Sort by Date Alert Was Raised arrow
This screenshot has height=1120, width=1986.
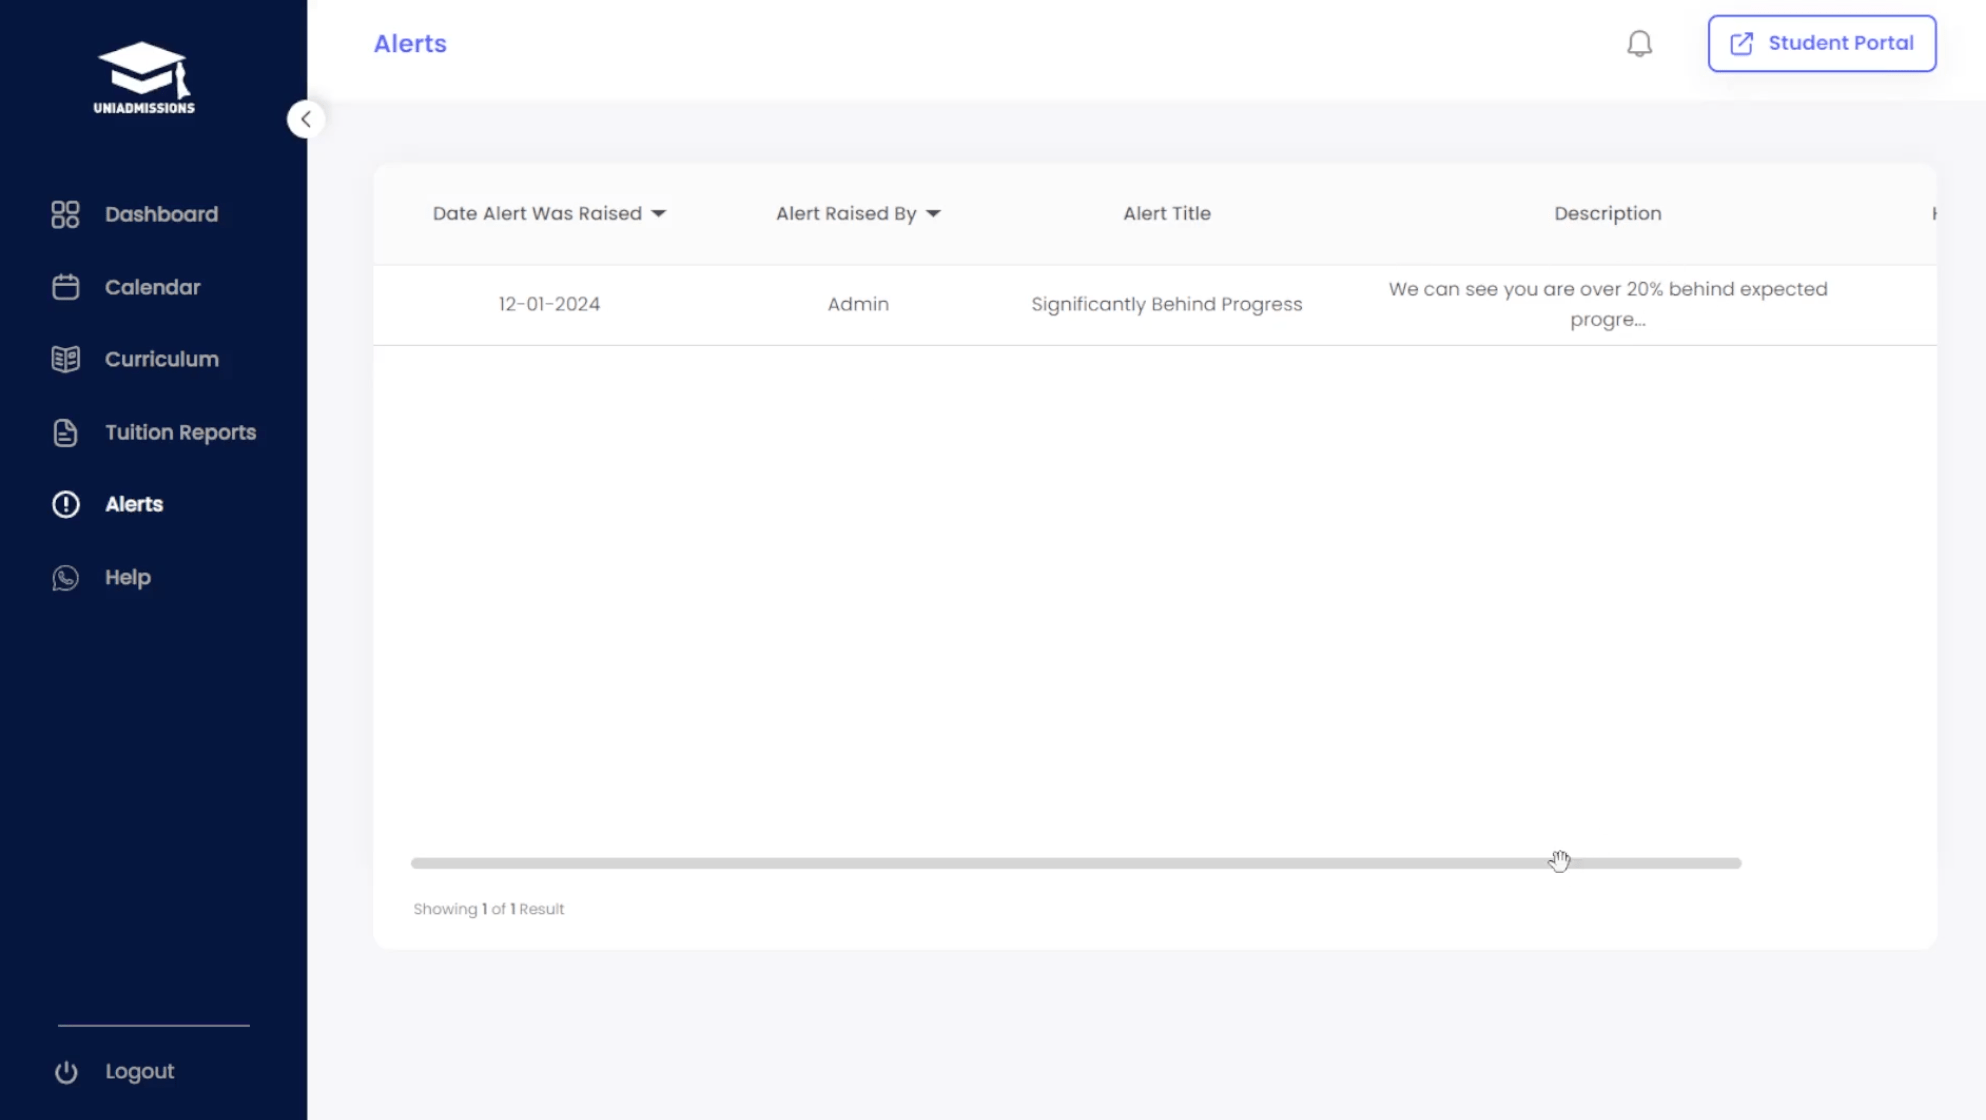point(658,214)
